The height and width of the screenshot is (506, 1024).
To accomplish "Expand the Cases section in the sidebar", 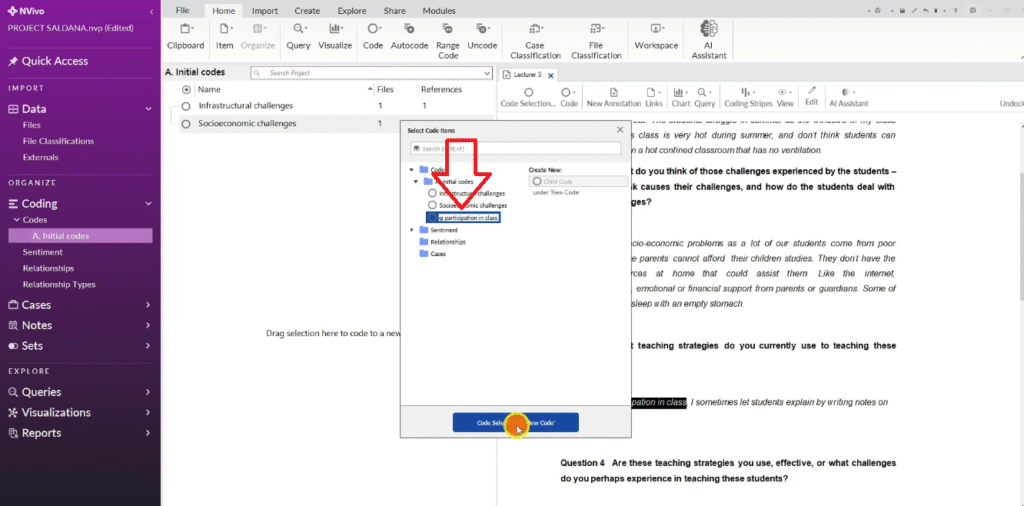I will tap(147, 305).
